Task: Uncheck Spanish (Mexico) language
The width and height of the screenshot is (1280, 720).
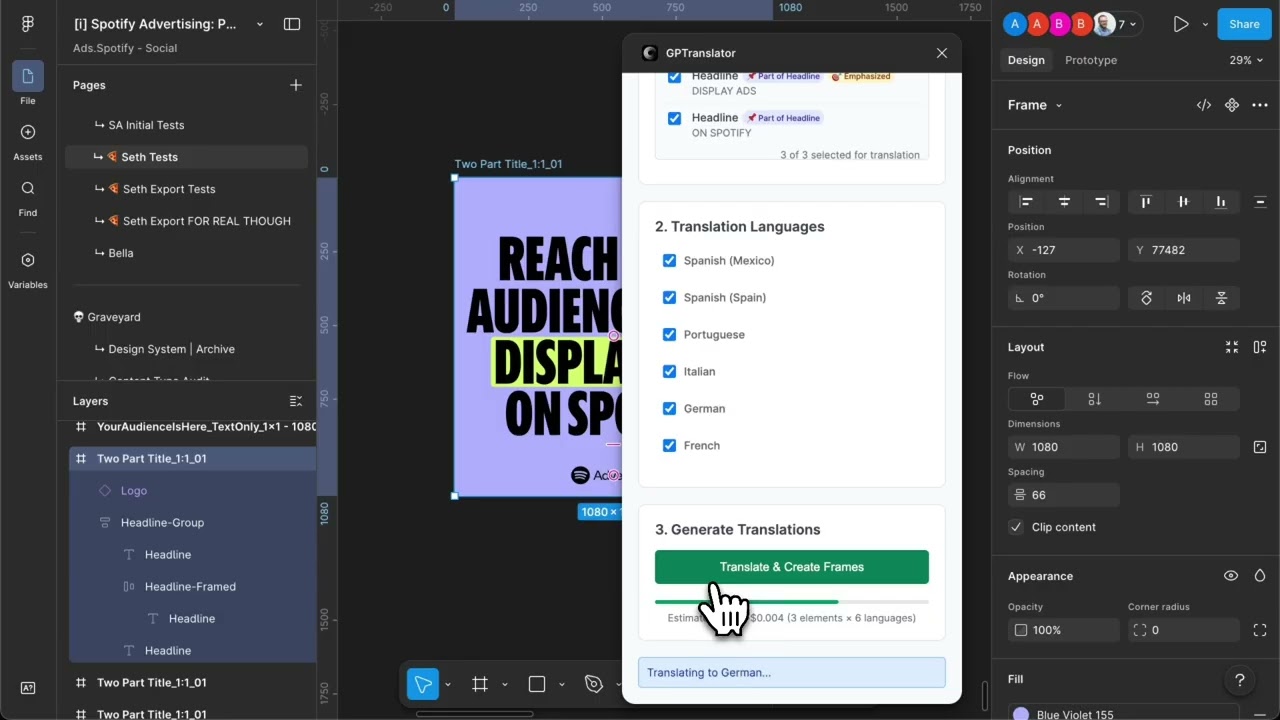Action: pyautogui.click(x=670, y=261)
